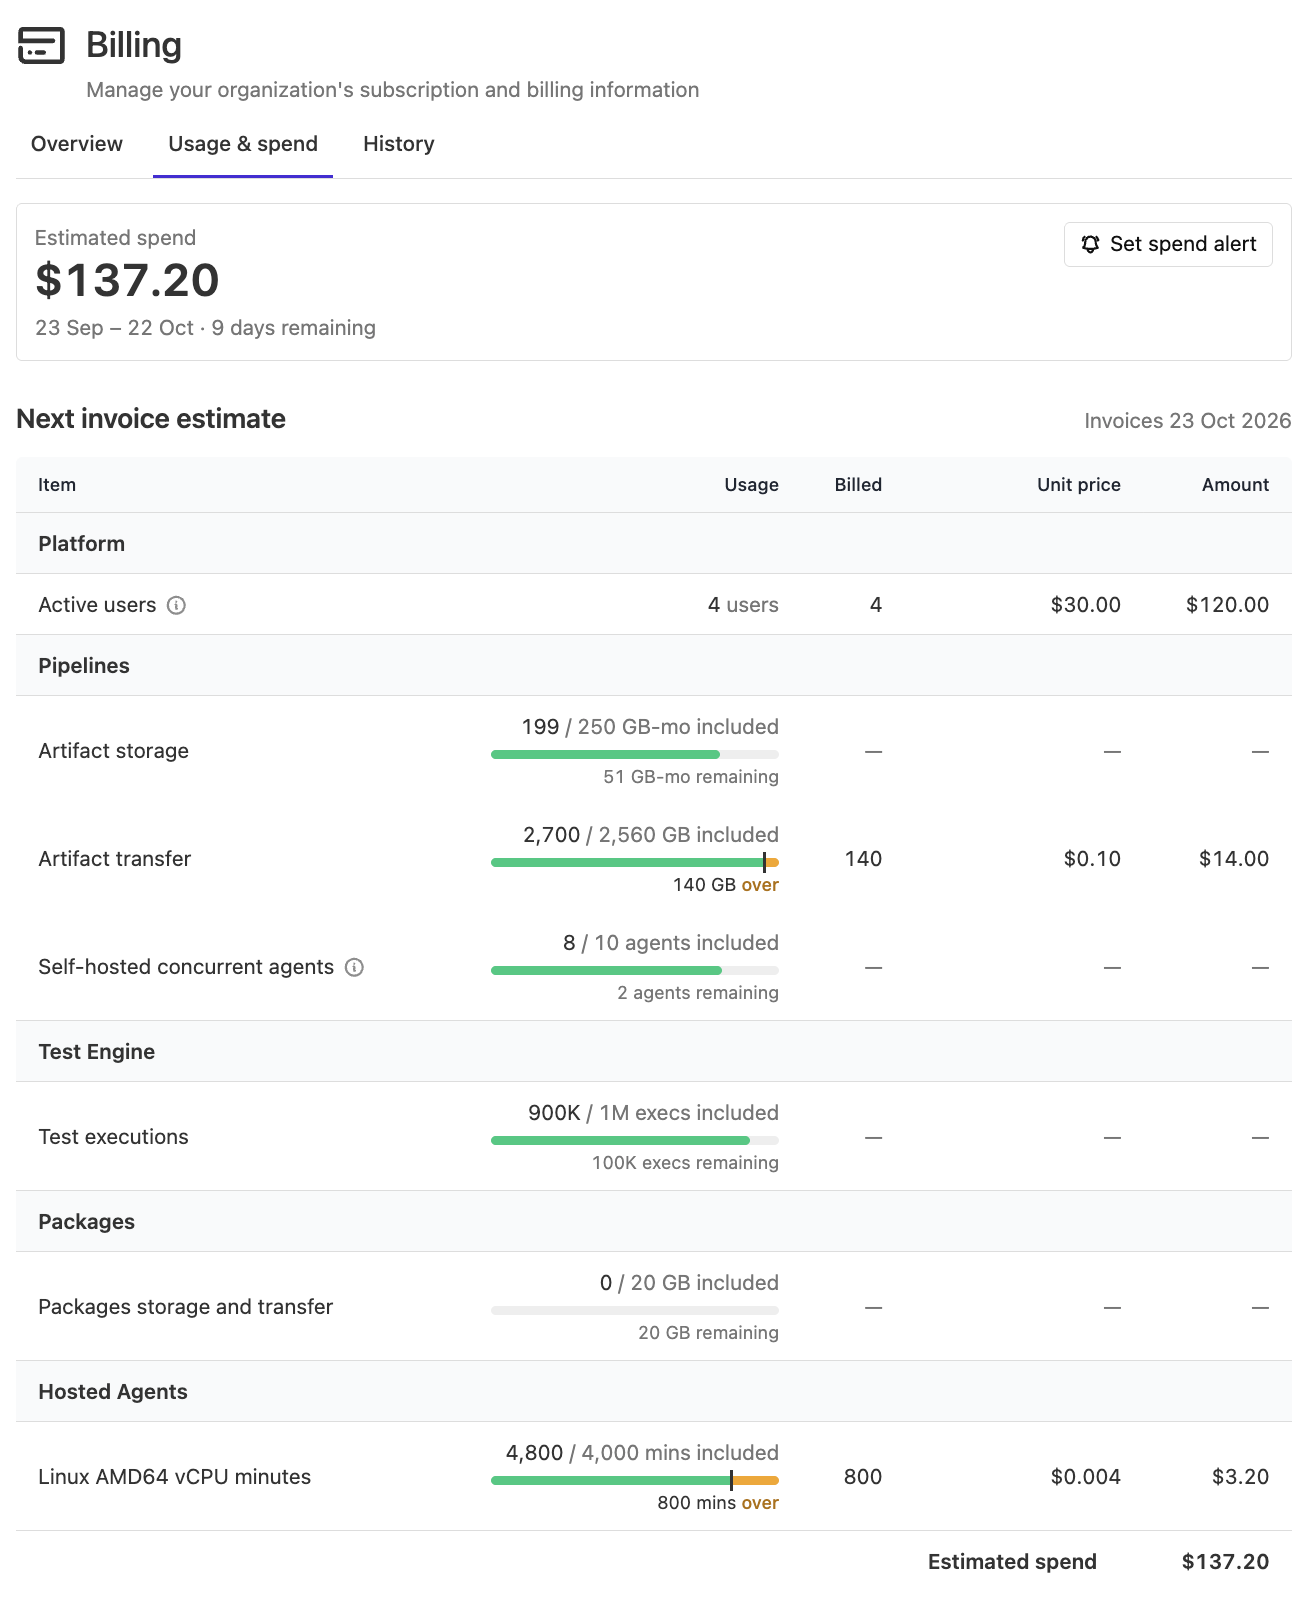Click the Pipelines section row

[654, 666]
